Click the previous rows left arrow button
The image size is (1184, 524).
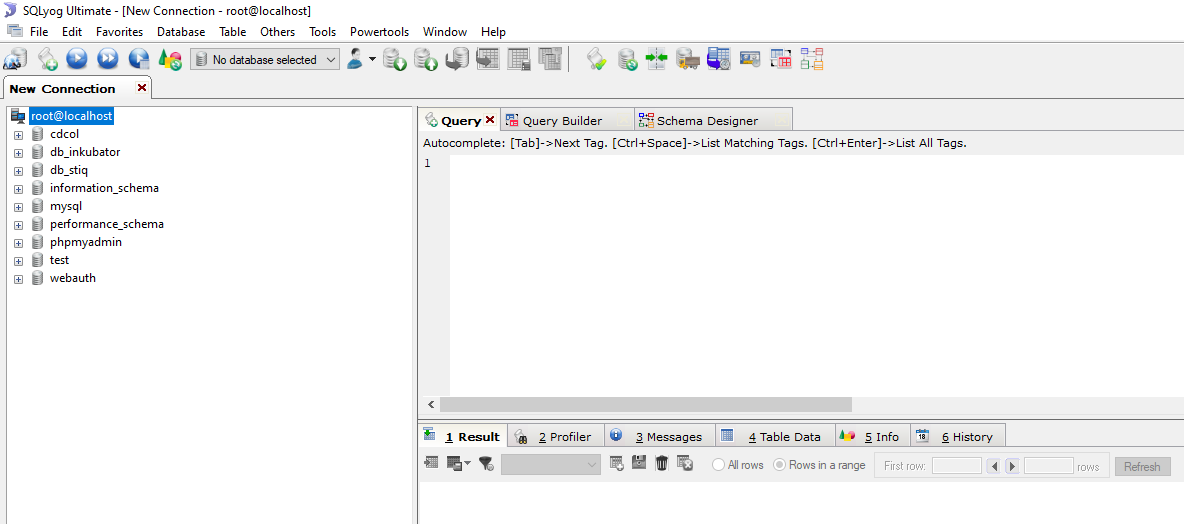click(x=994, y=467)
